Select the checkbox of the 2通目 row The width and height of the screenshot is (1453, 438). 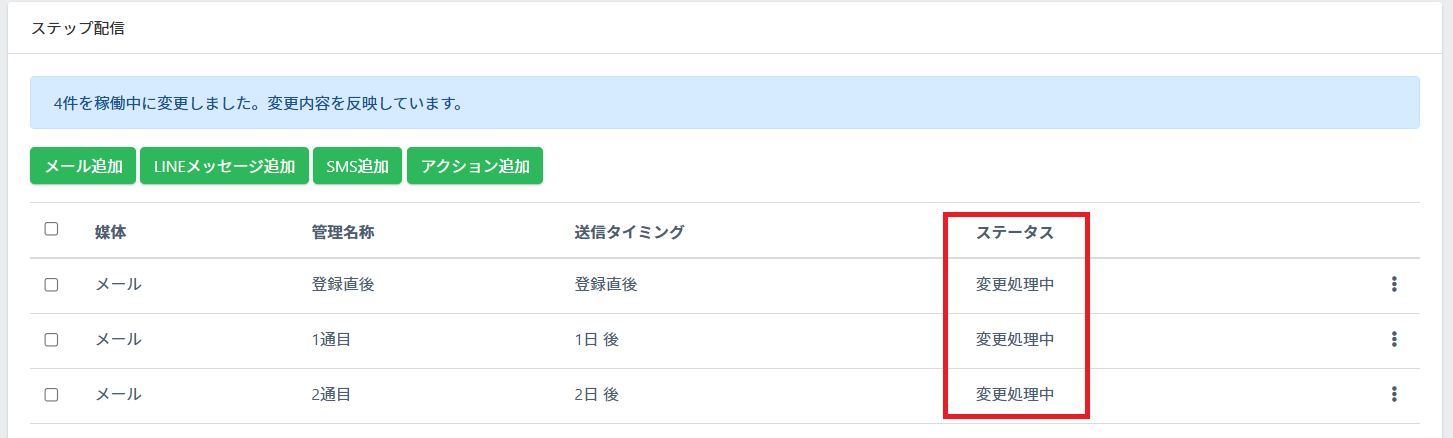tap(51, 395)
